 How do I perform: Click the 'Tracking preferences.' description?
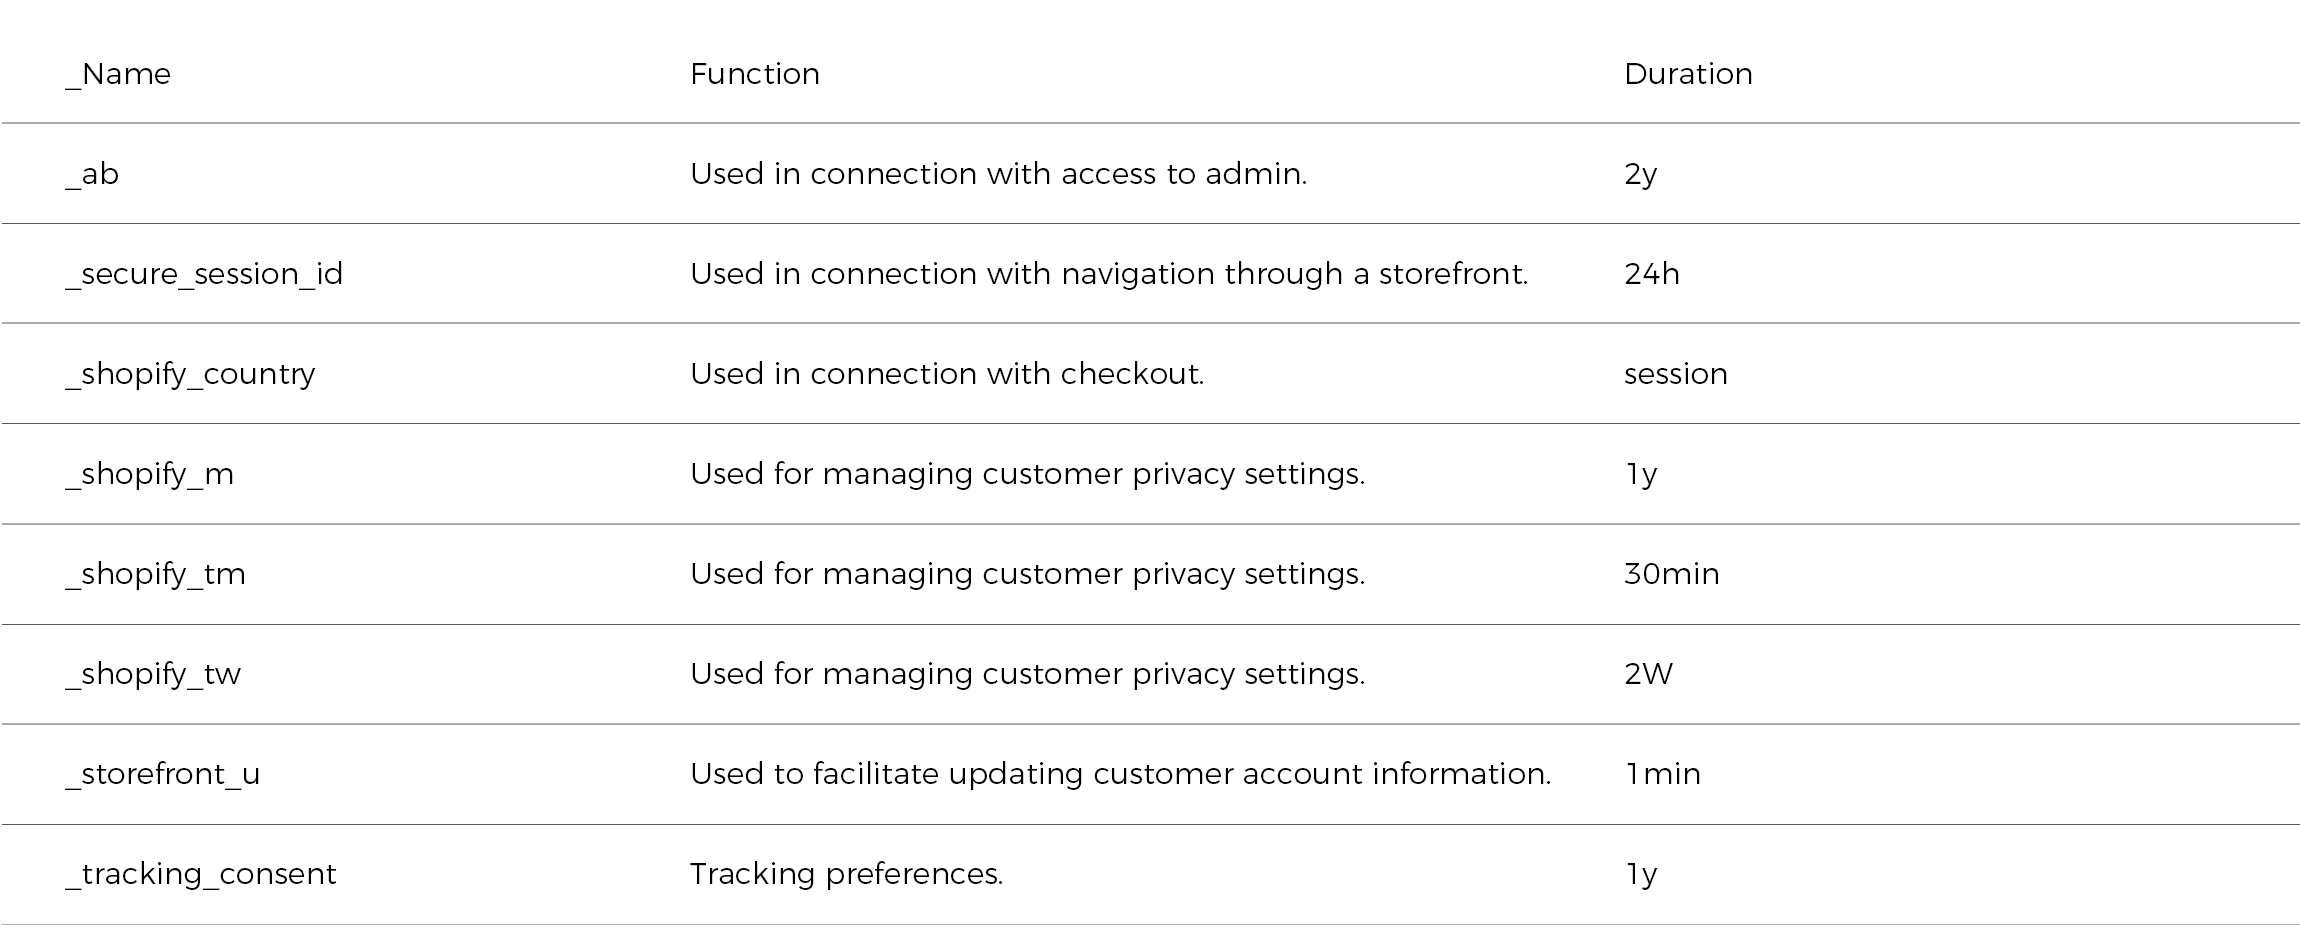pos(846,874)
